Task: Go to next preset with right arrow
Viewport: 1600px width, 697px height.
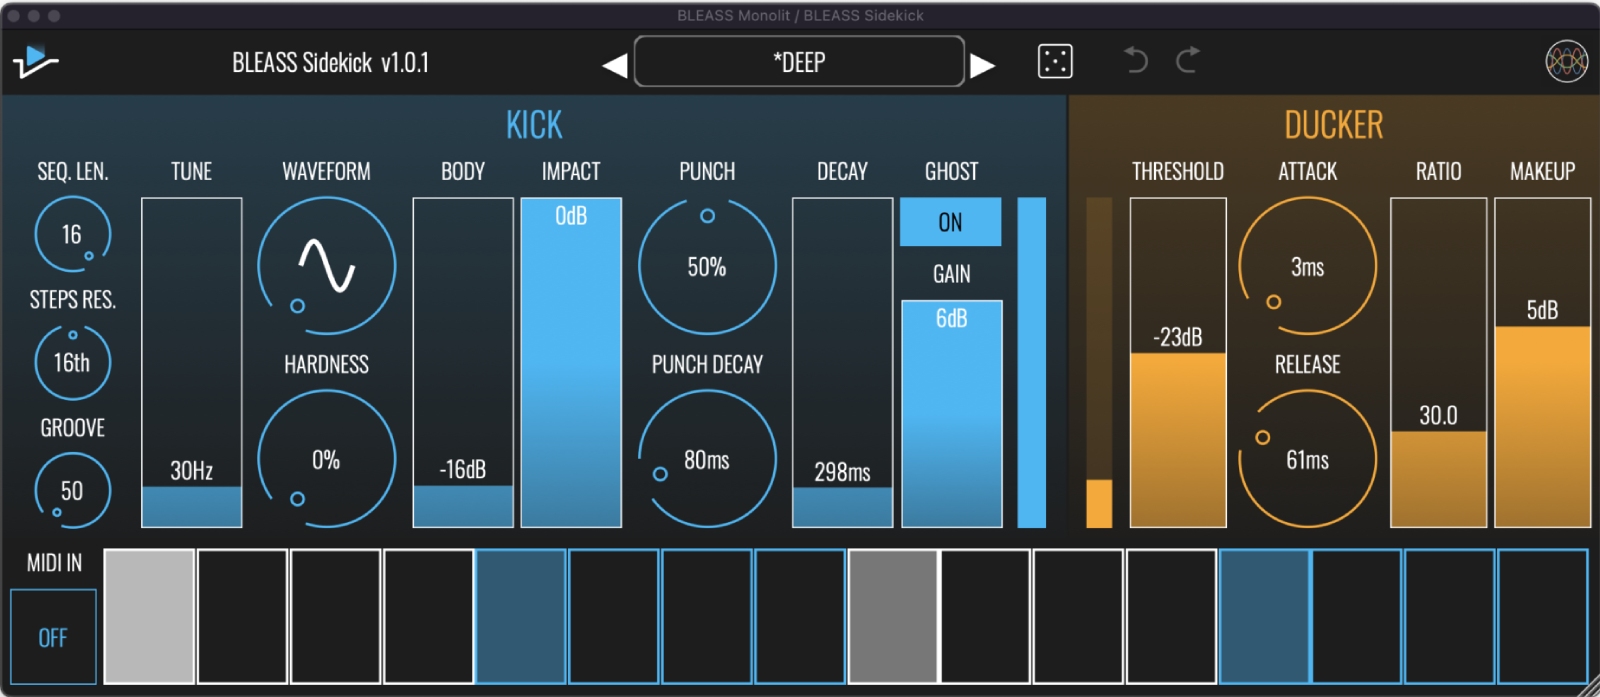Action: pyautogui.click(x=983, y=66)
